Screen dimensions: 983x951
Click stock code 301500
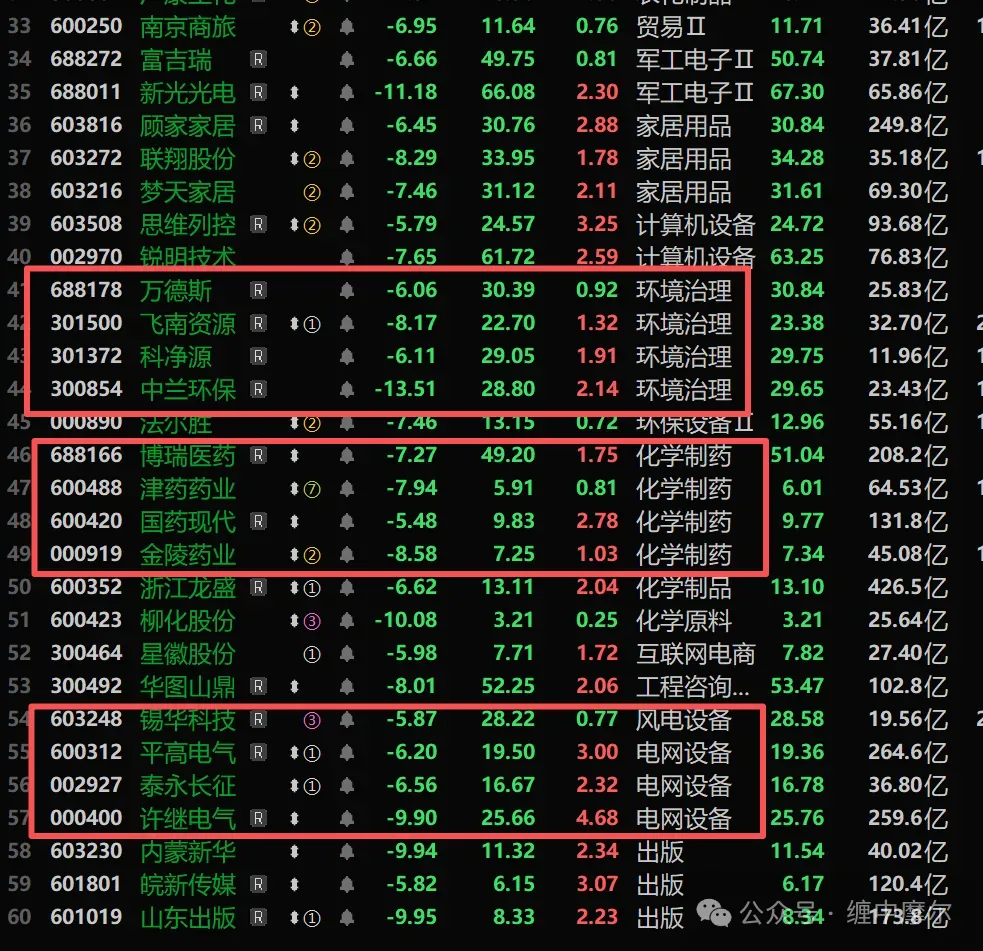click(87, 323)
